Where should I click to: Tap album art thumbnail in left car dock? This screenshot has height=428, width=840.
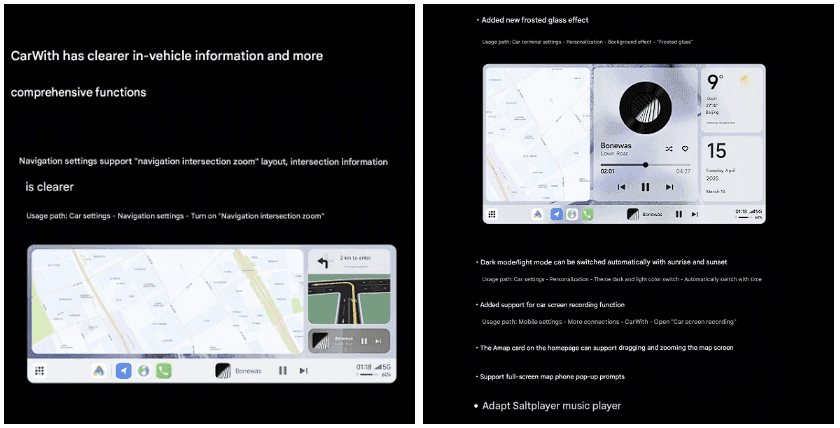click(223, 371)
